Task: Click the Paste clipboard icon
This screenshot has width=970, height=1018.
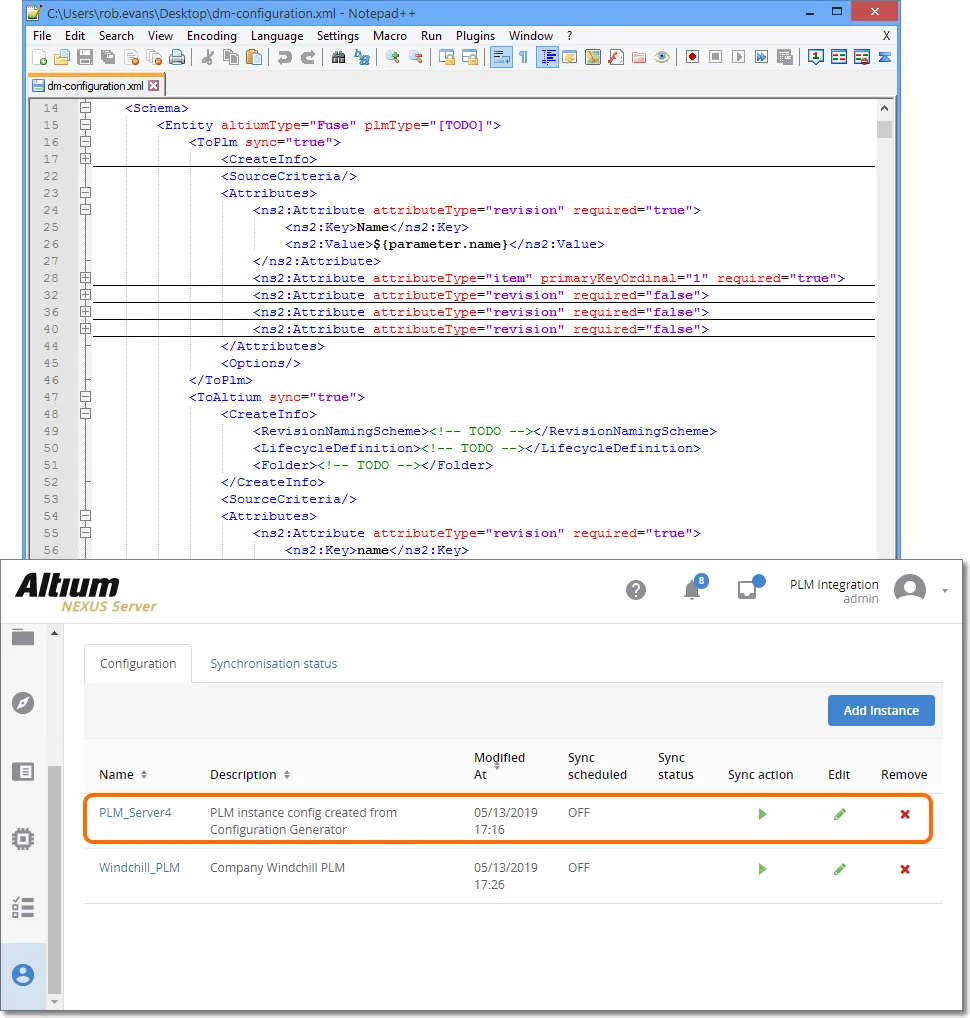Action: coord(254,58)
